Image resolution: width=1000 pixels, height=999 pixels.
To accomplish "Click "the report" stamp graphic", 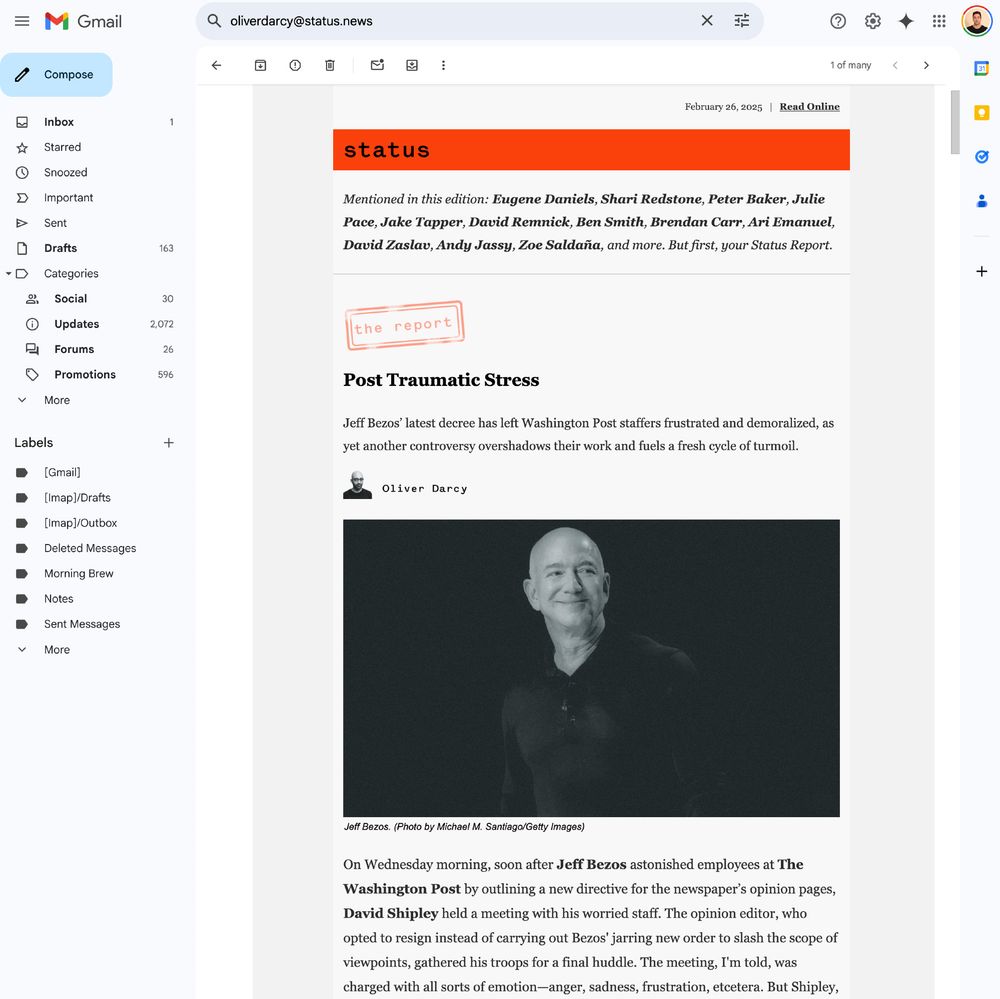I will tap(404, 325).
